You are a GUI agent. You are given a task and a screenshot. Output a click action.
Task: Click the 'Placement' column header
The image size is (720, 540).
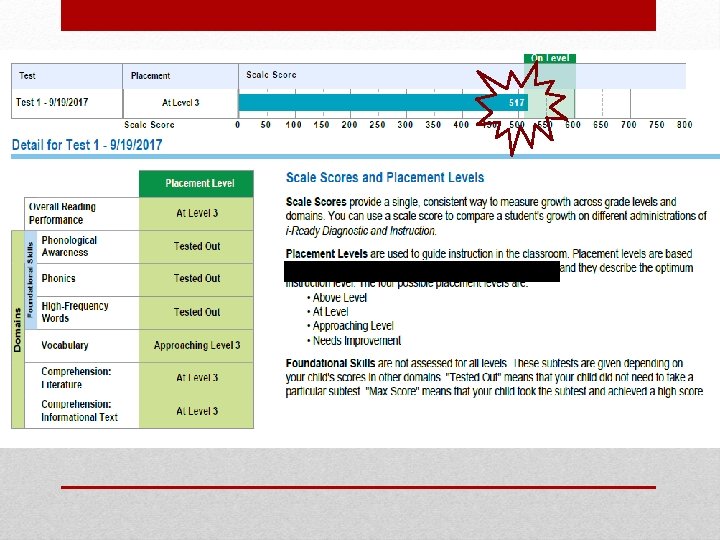coord(180,76)
